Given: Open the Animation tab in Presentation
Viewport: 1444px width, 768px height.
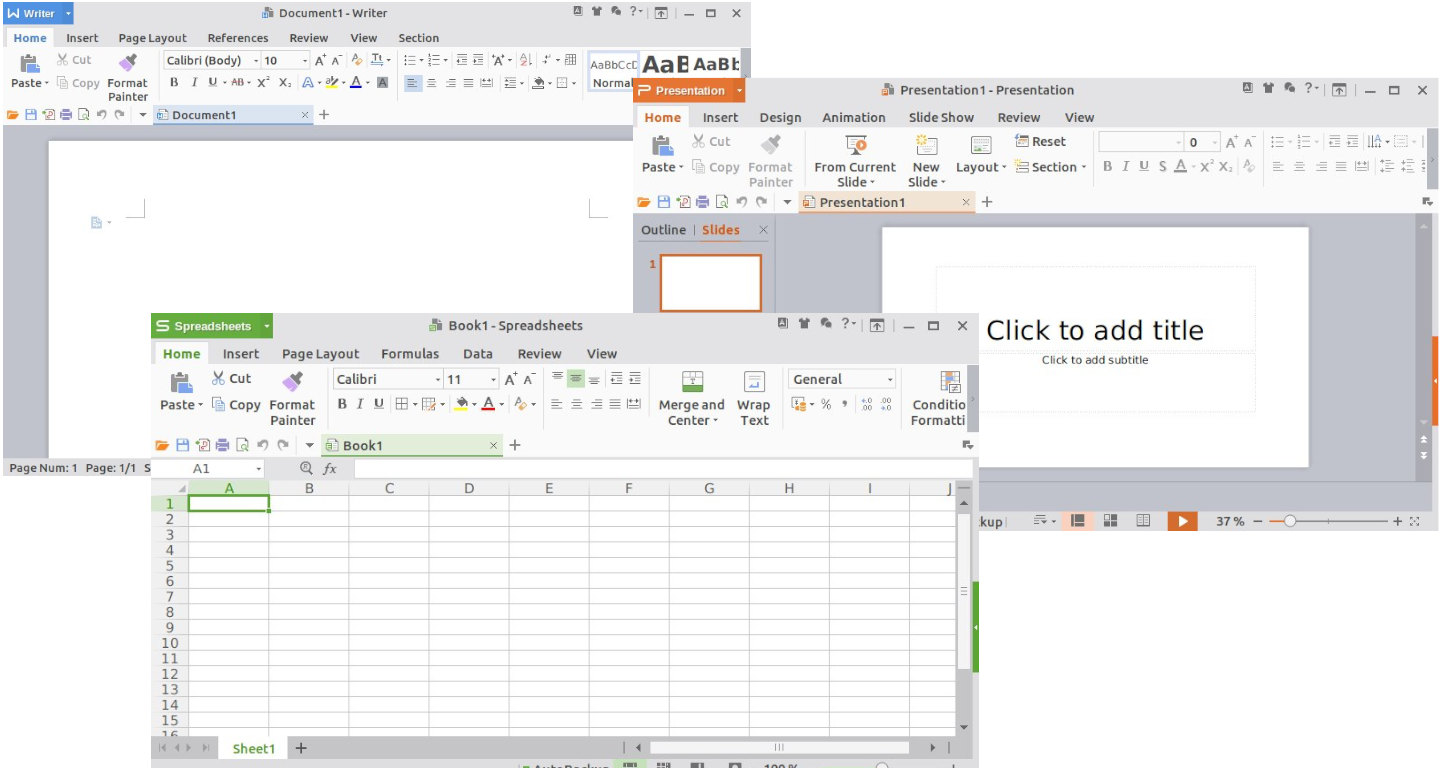Looking at the screenshot, I should (x=853, y=118).
